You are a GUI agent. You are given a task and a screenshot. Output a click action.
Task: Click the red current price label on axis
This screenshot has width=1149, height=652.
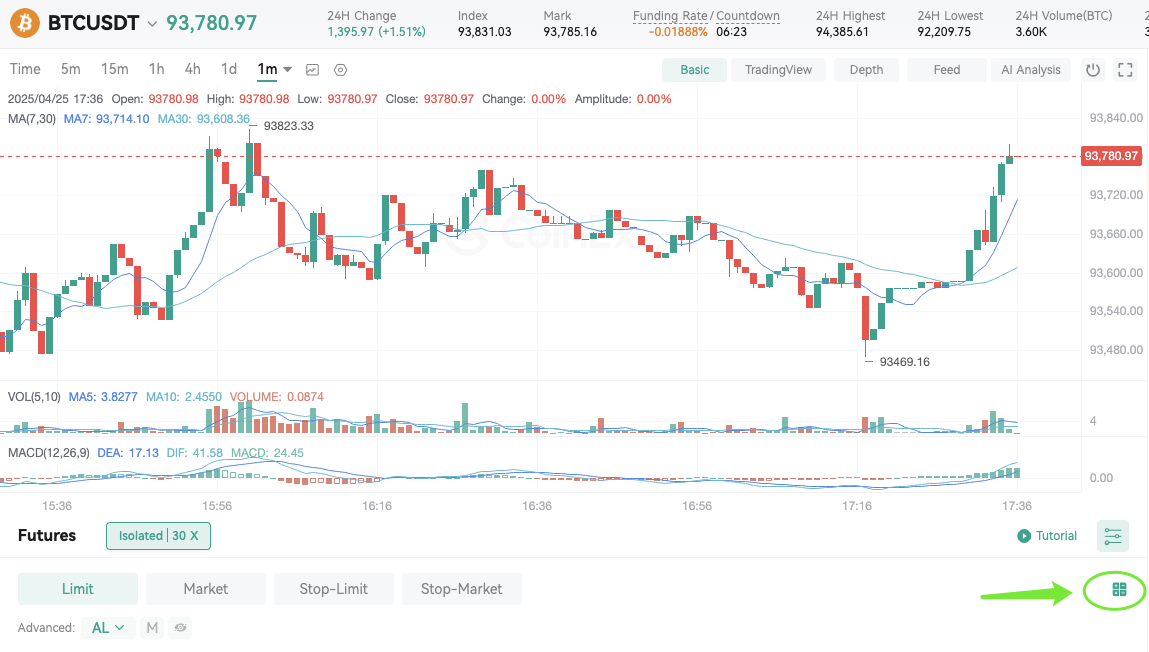(1110, 156)
